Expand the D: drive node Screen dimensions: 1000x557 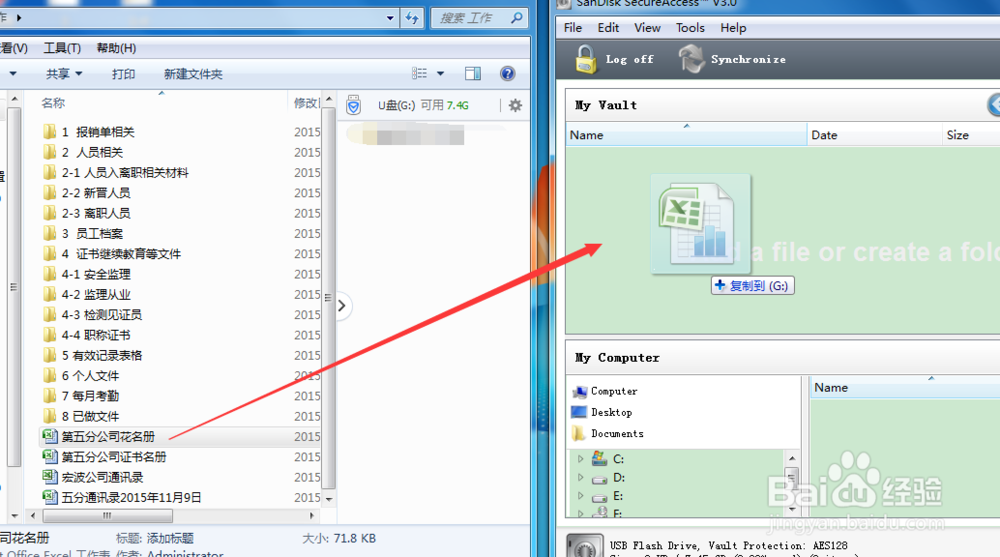[580, 477]
